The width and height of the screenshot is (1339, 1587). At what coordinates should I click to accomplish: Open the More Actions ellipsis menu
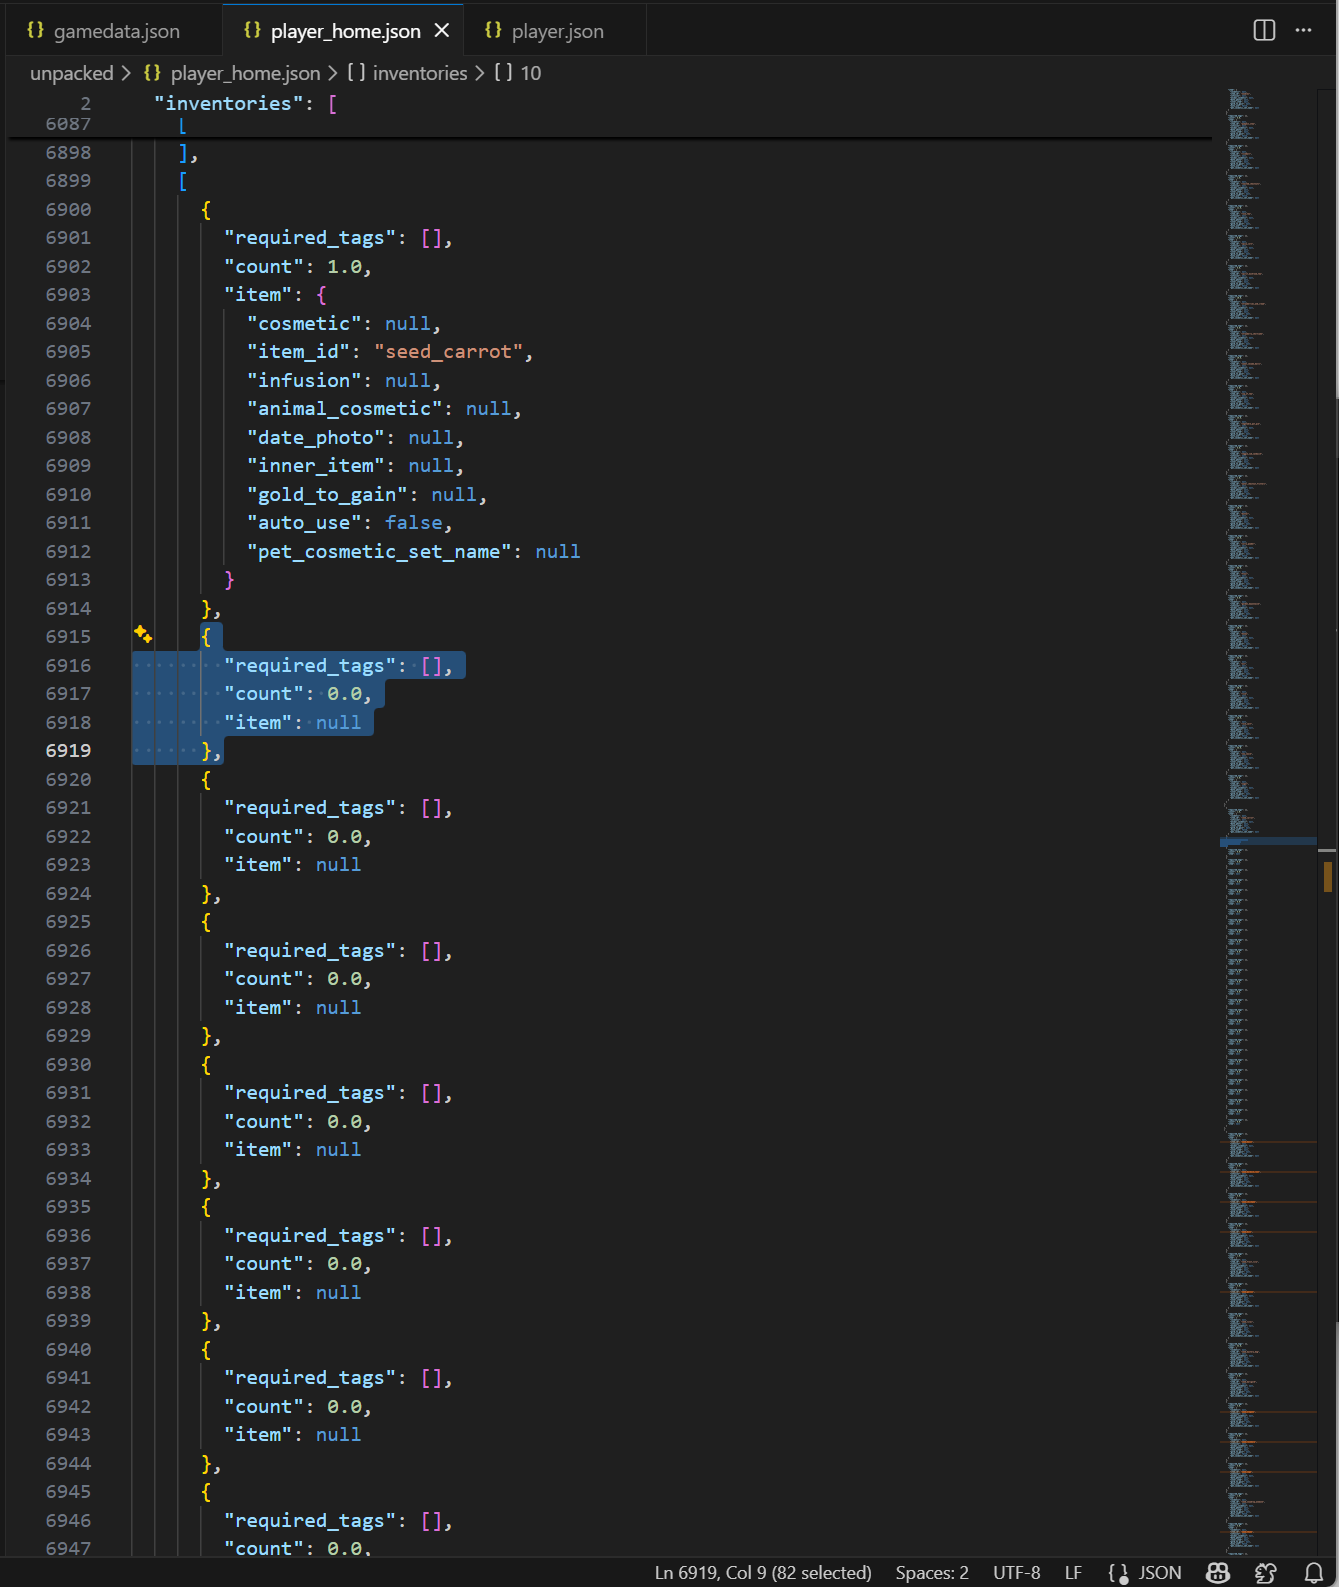pos(1303,30)
